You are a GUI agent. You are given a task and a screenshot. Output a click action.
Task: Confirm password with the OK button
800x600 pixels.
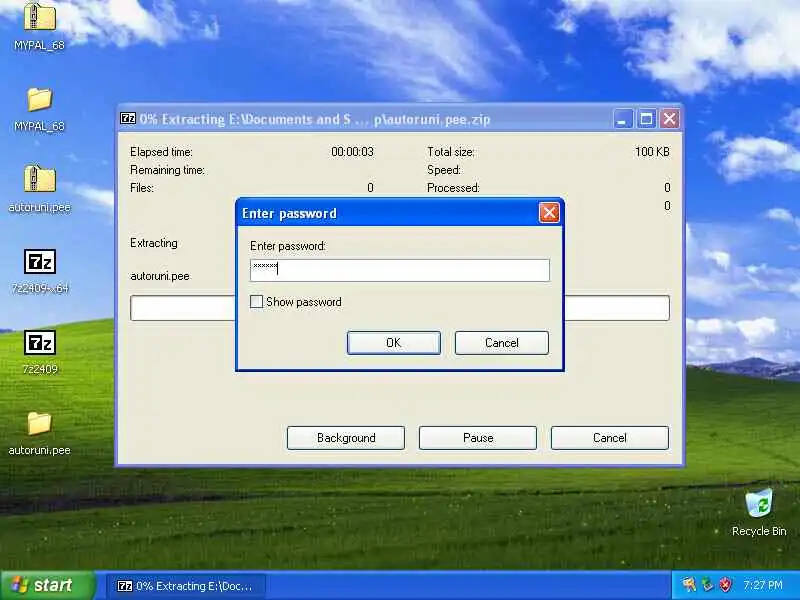pos(393,343)
